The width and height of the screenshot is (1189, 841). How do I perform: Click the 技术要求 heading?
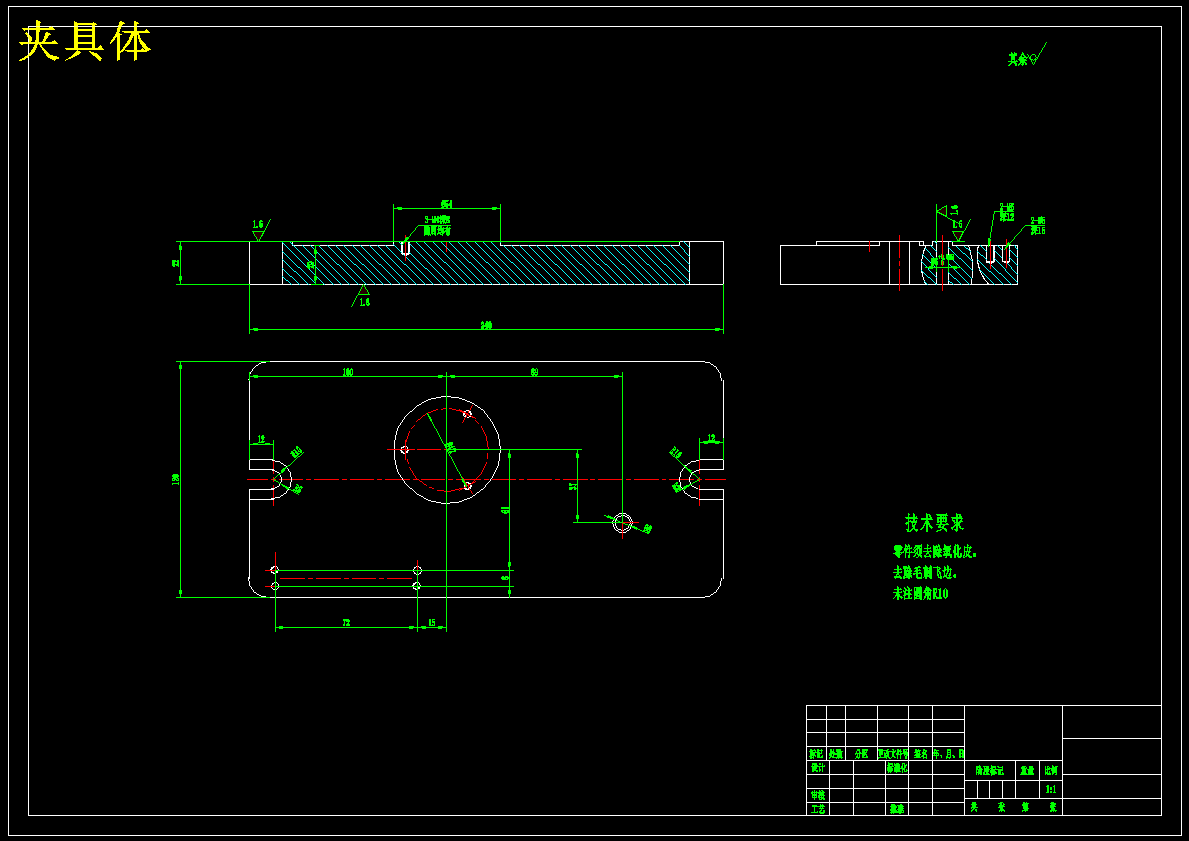tap(933, 522)
